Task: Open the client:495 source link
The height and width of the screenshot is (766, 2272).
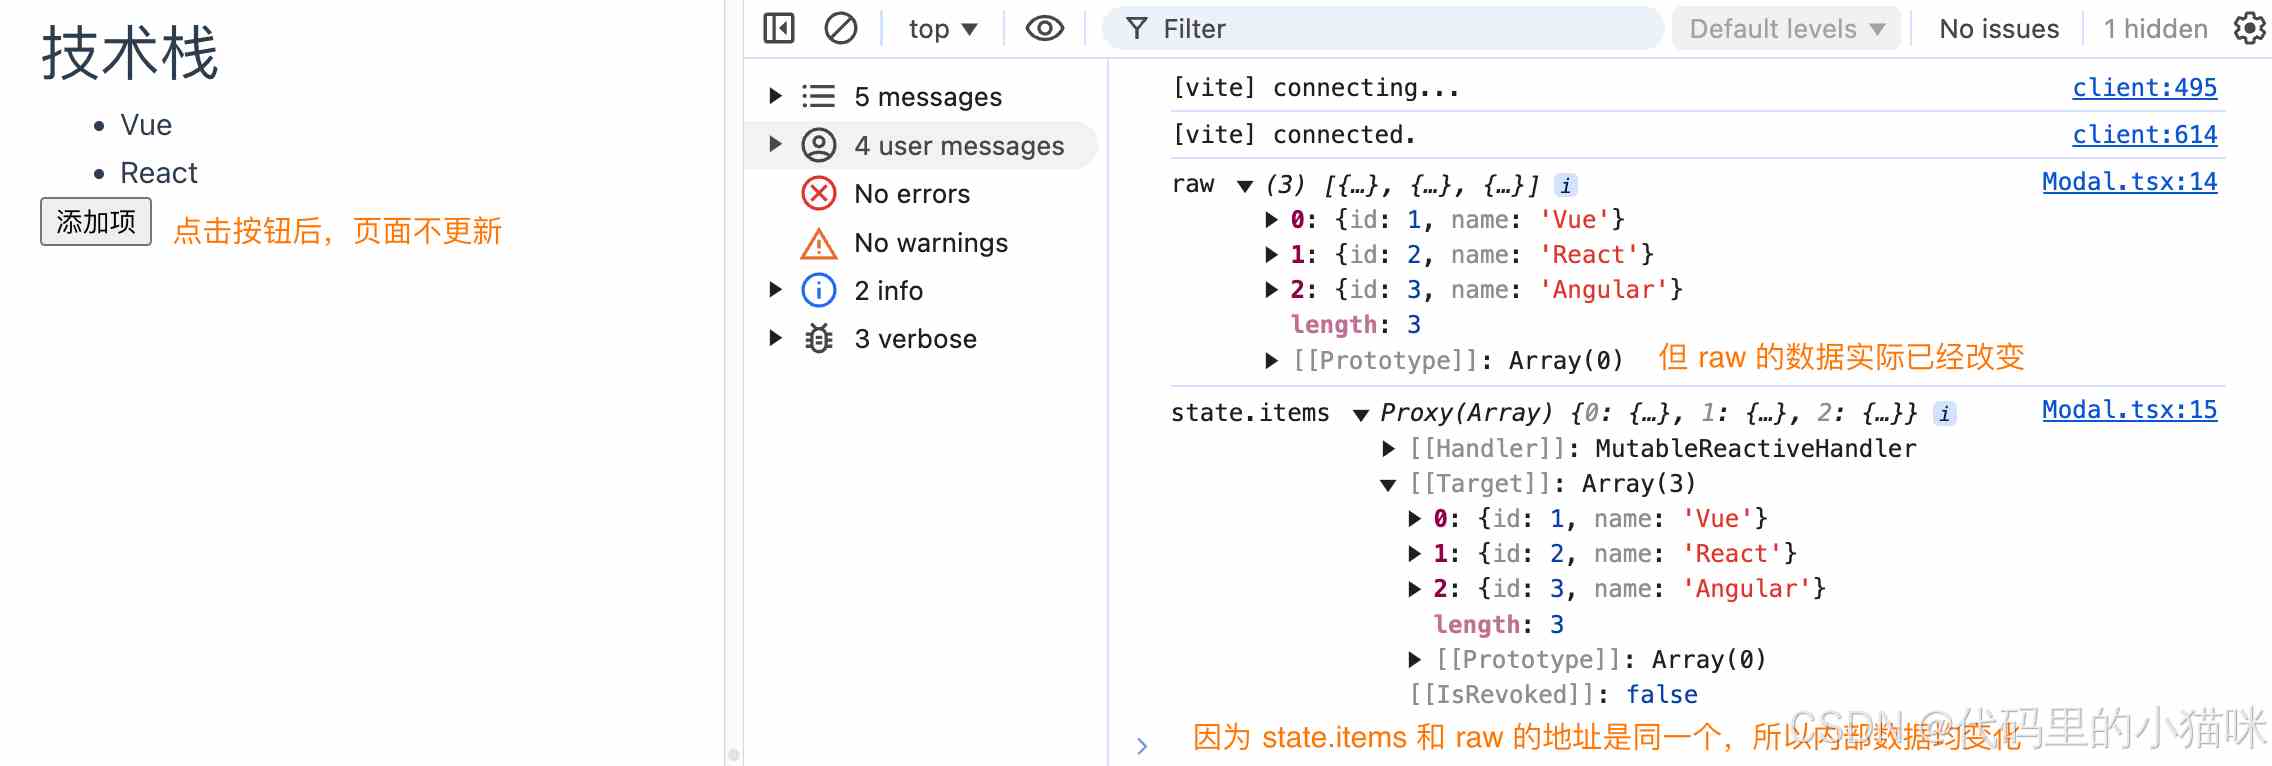Action: (x=2144, y=88)
